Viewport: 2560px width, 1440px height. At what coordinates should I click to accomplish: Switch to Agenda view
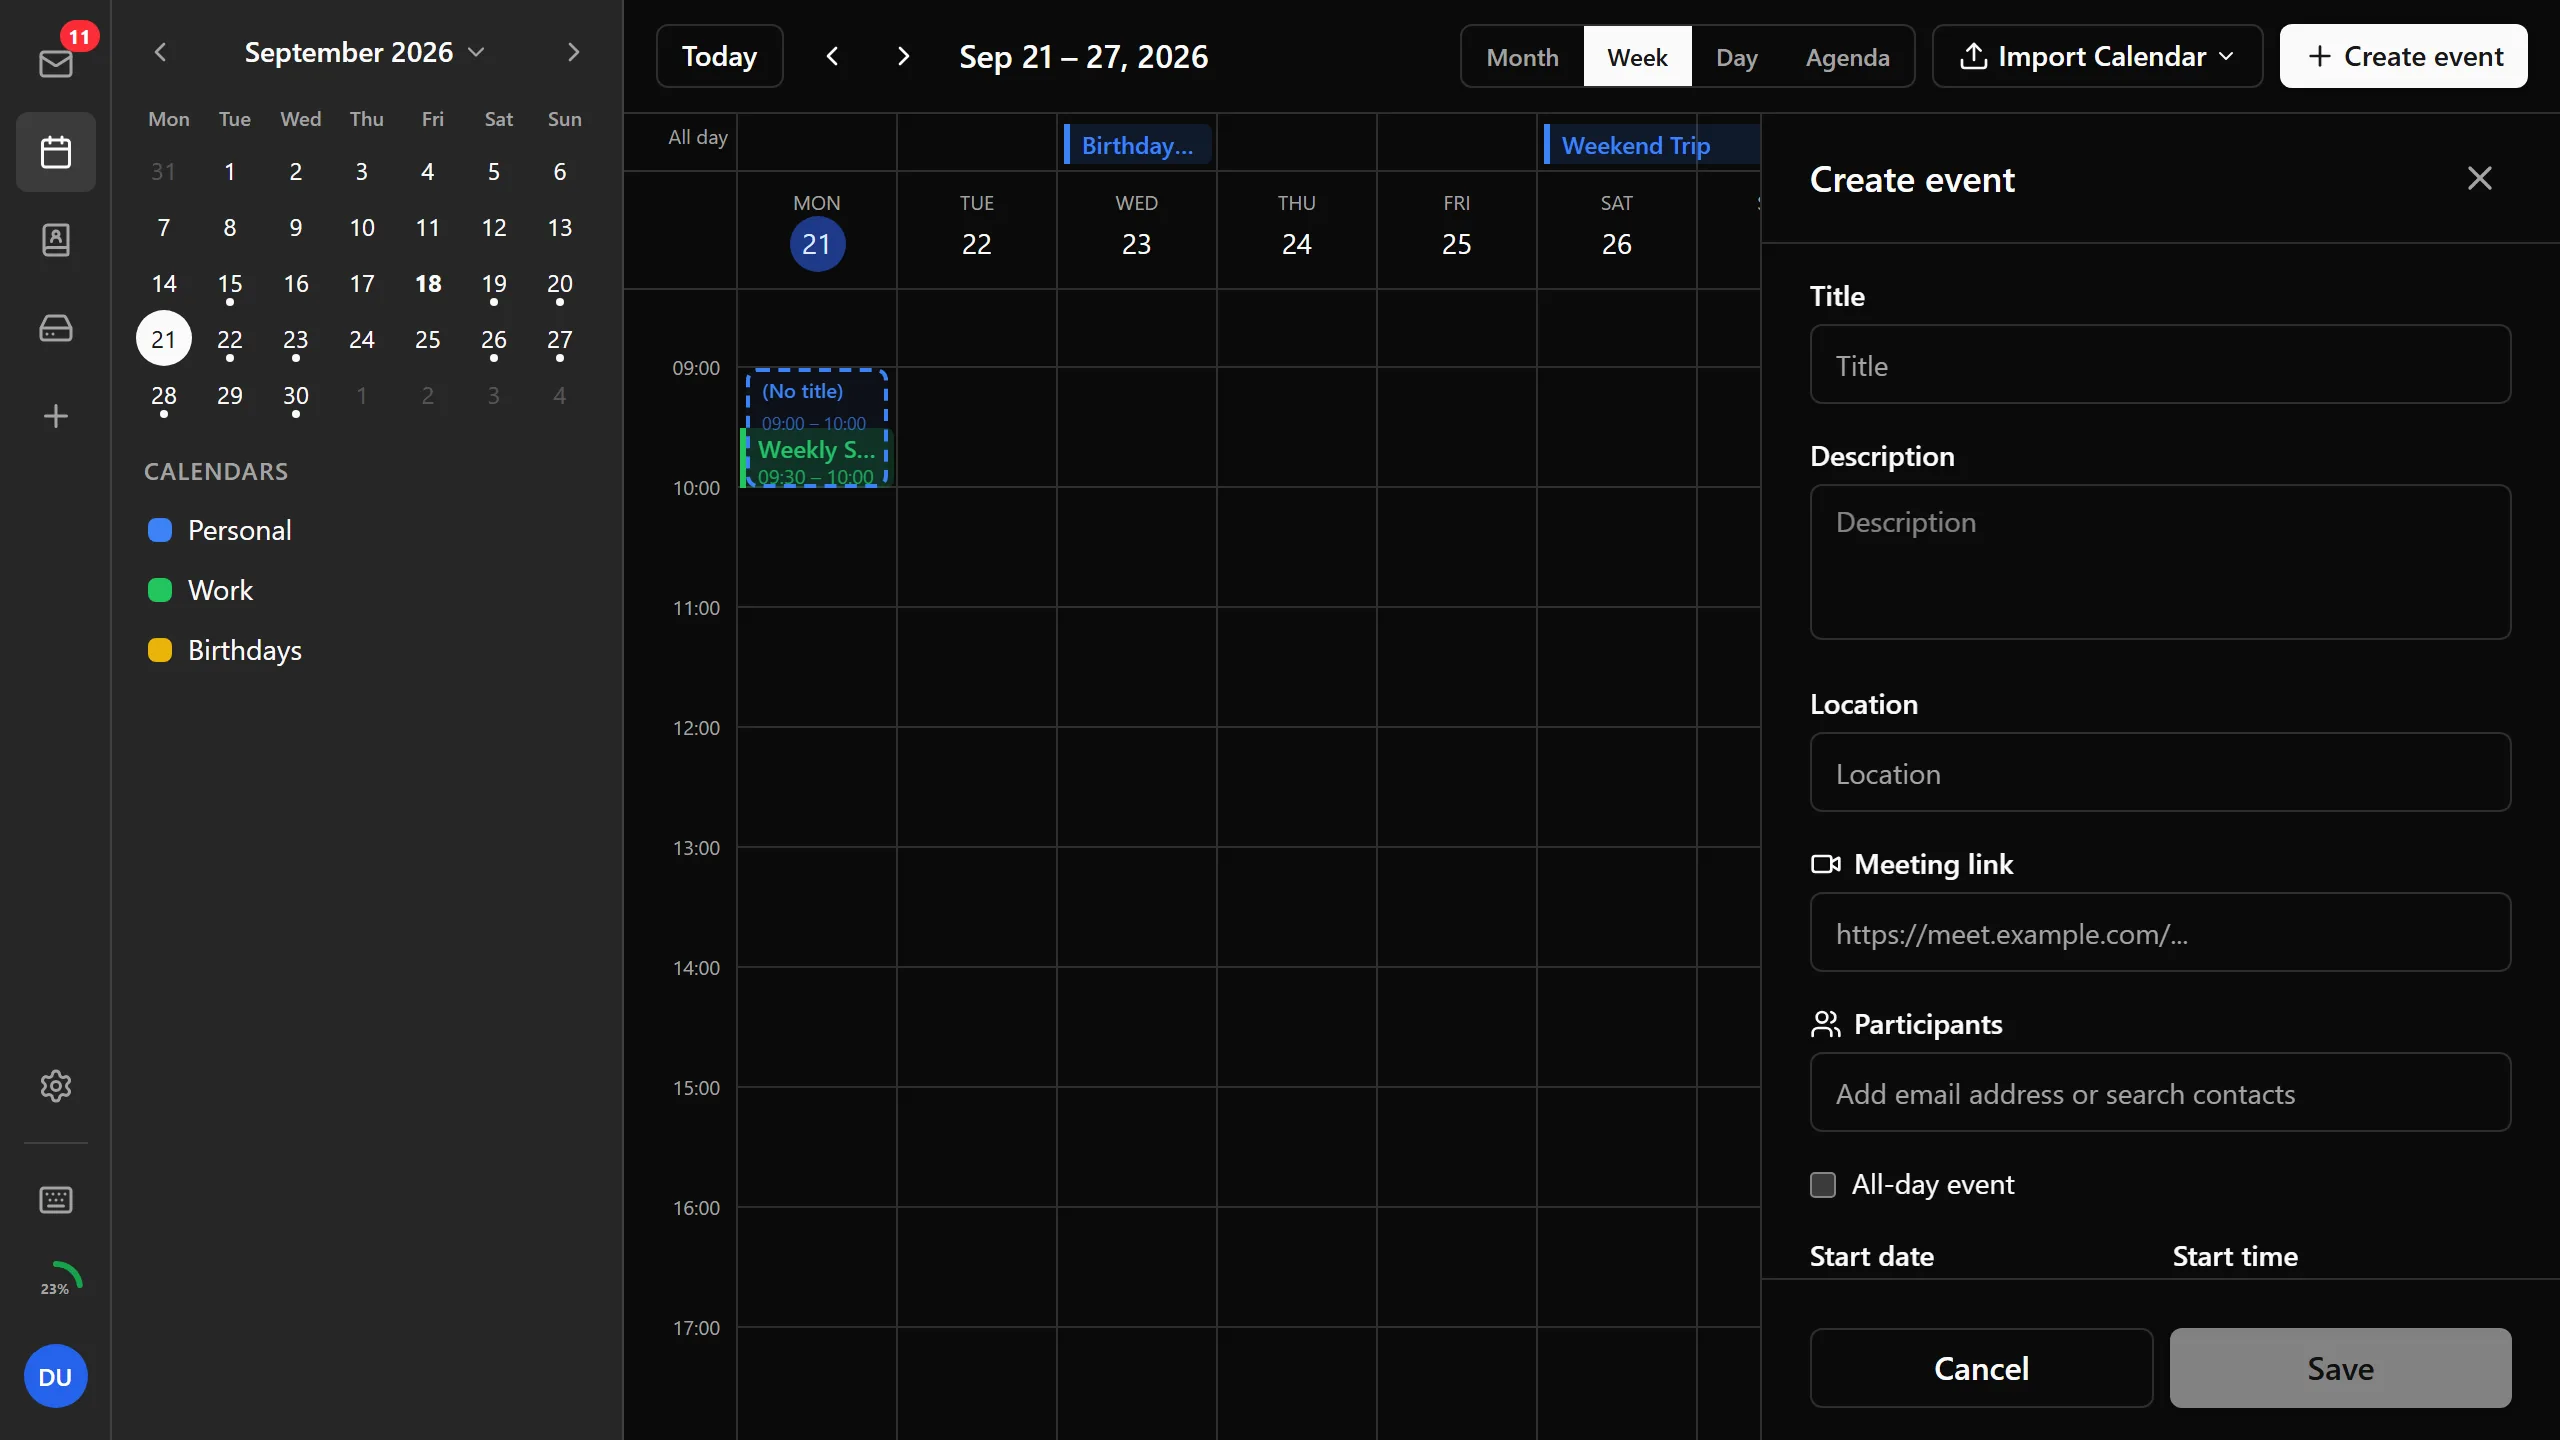[x=1847, y=57]
